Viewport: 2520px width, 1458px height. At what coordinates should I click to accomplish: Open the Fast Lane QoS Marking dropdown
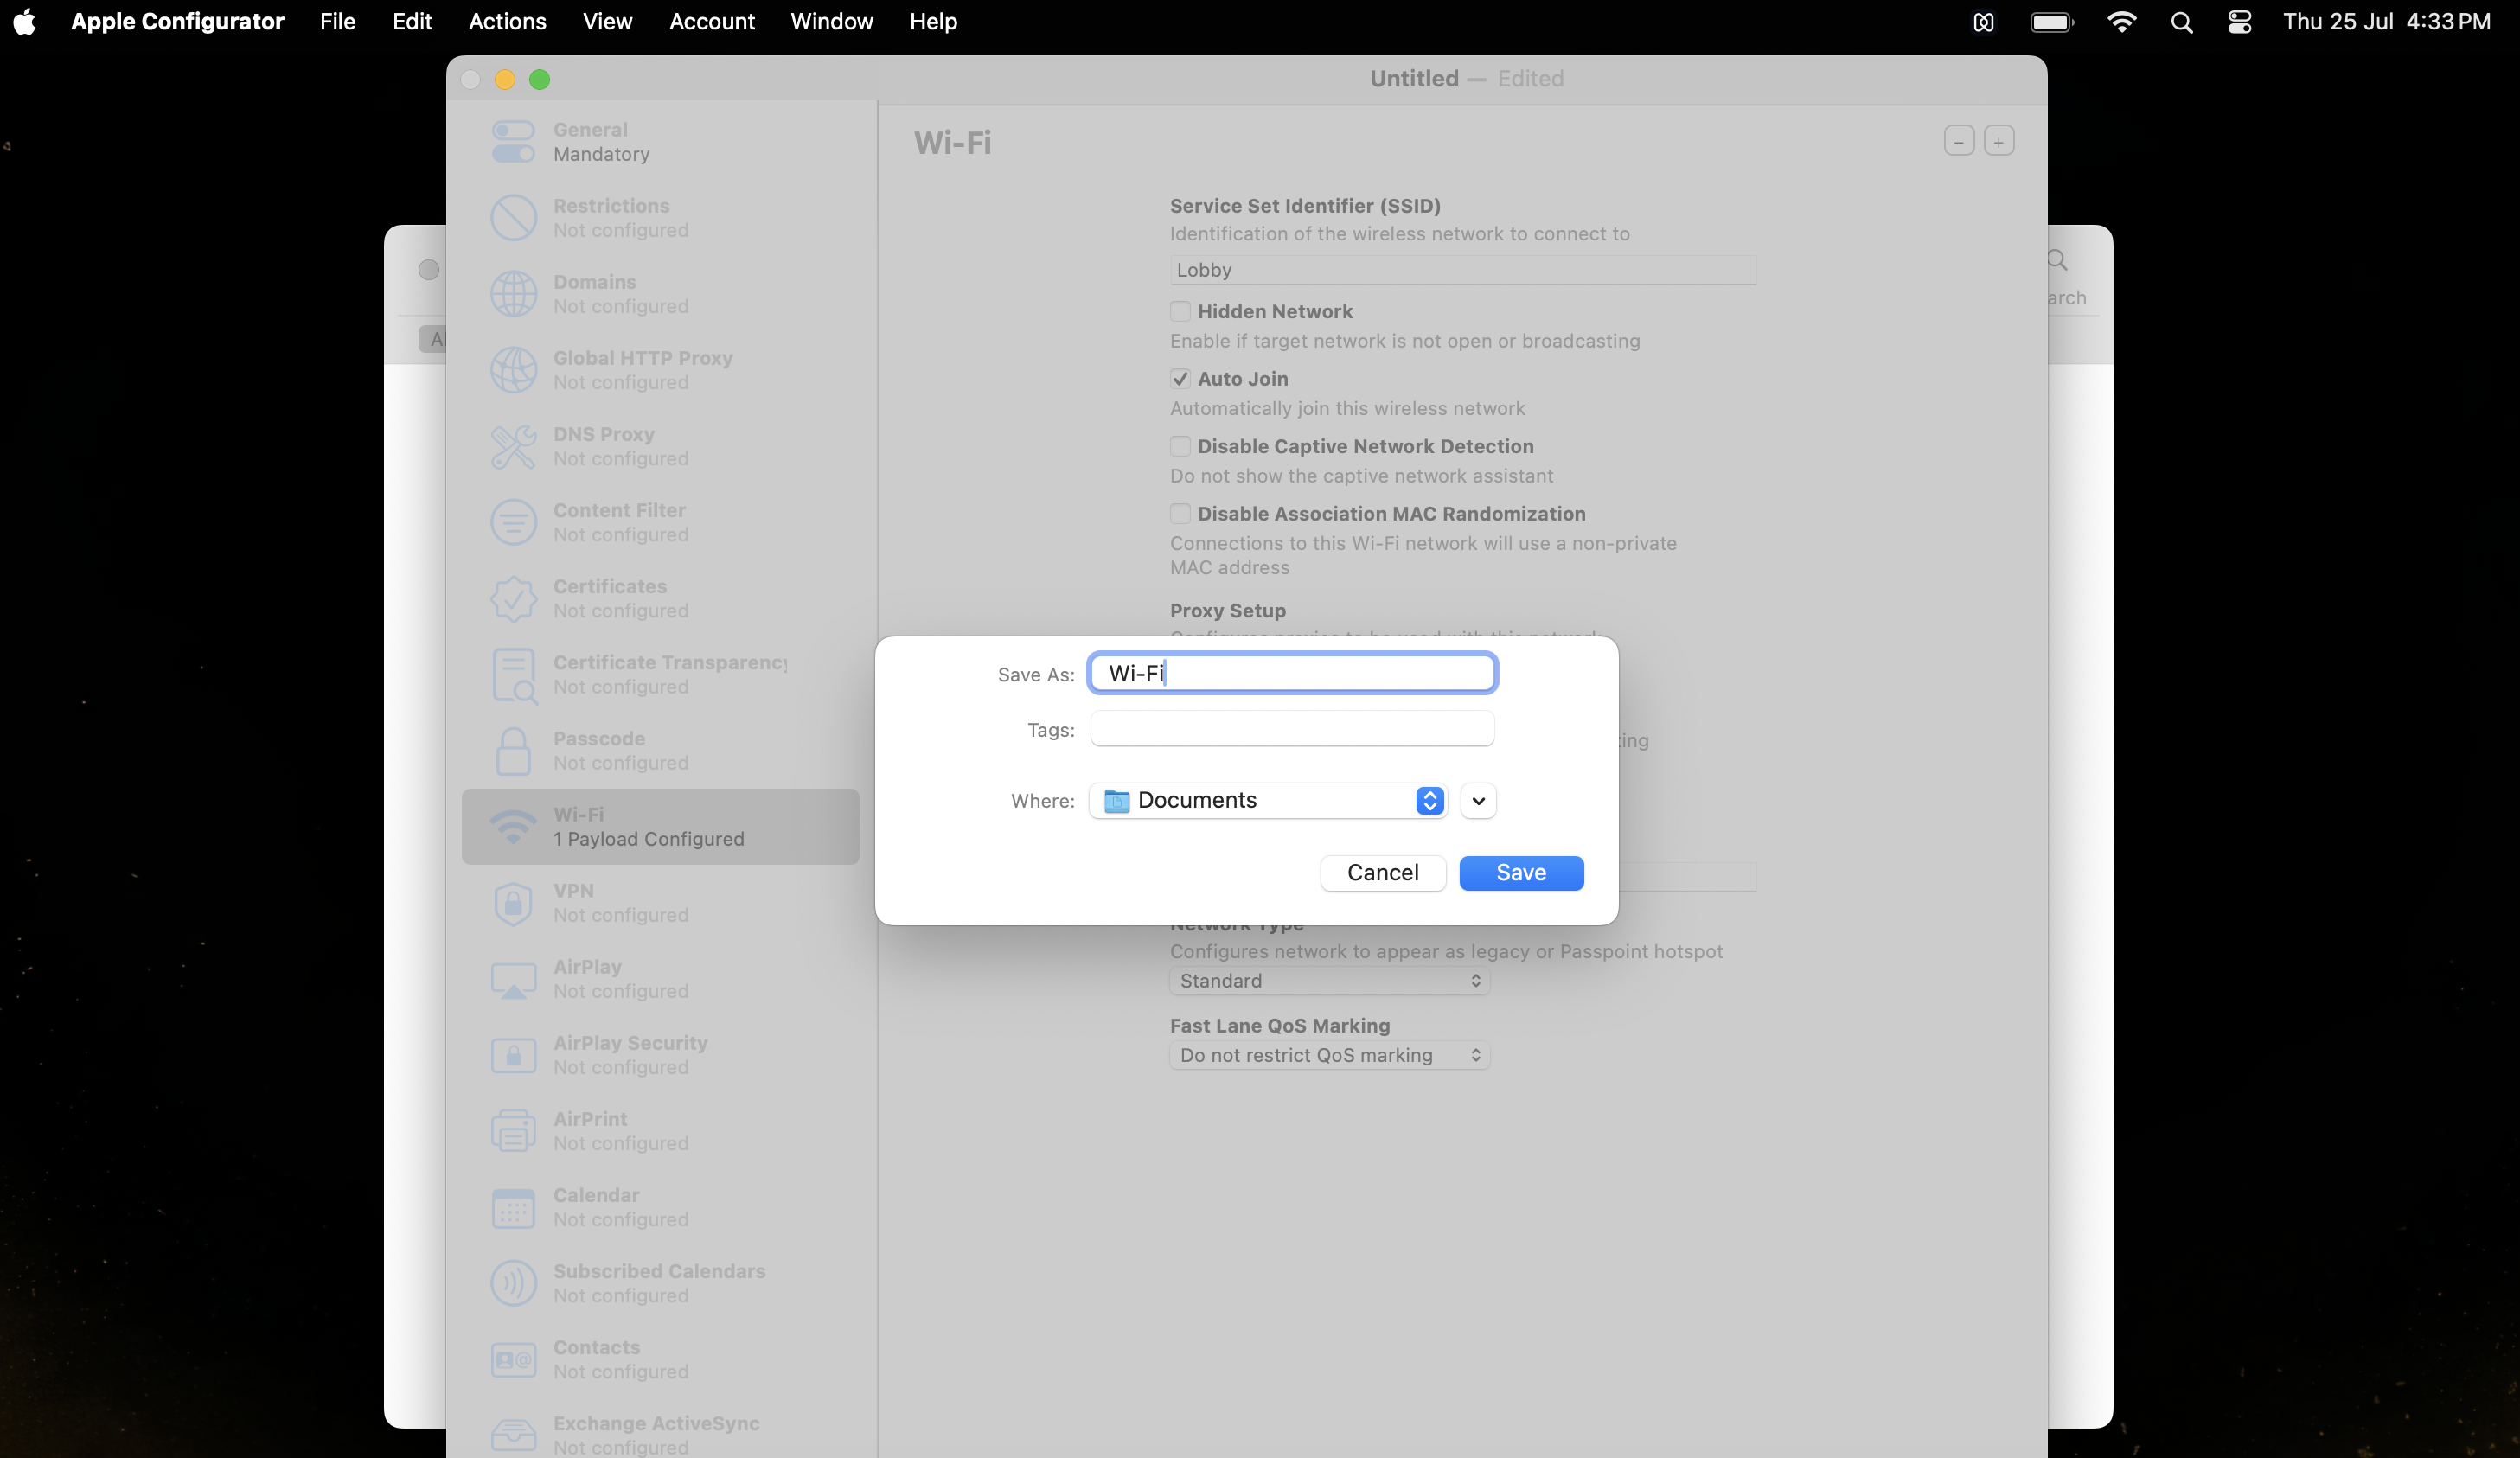point(1329,1056)
